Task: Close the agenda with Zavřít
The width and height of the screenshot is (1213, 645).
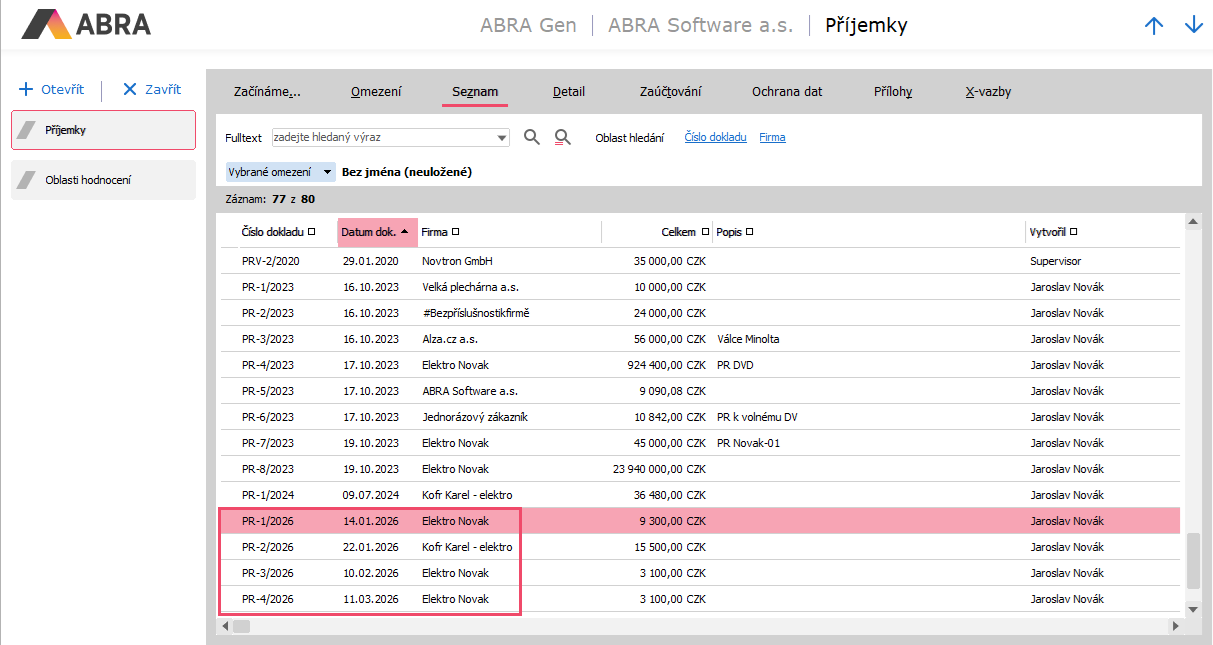Action: coord(151,90)
